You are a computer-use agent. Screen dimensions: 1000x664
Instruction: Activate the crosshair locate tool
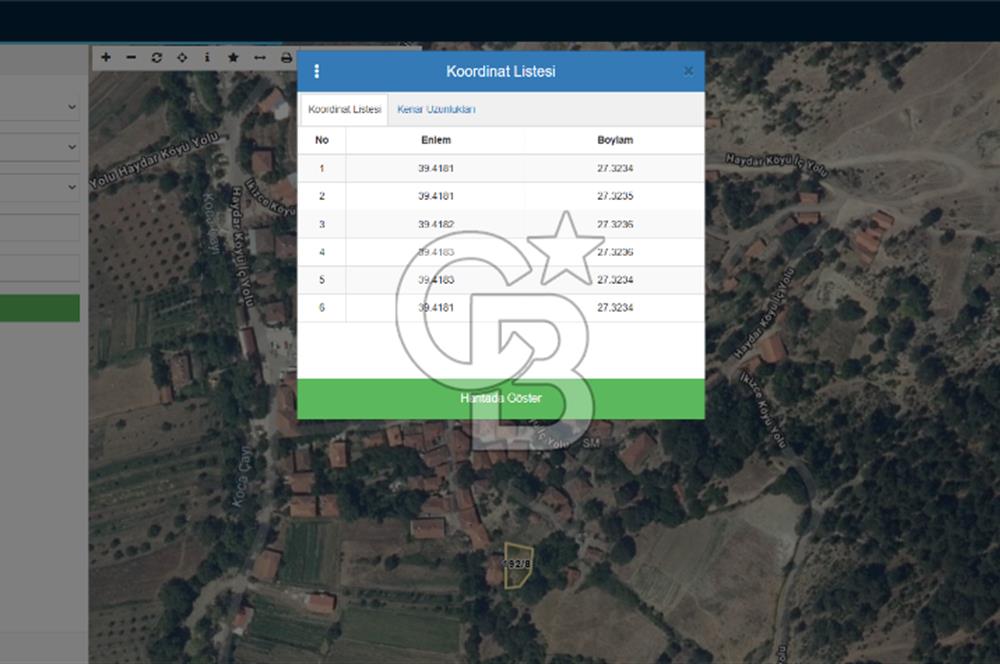point(182,57)
